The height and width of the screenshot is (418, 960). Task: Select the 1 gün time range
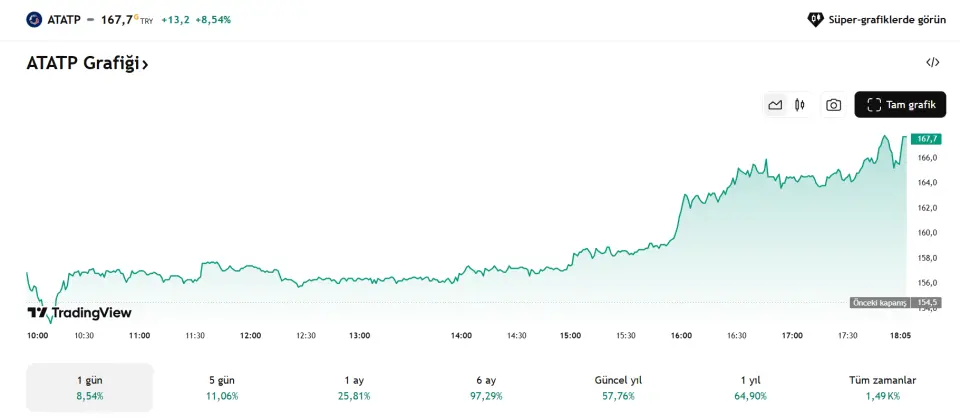click(x=90, y=387)
